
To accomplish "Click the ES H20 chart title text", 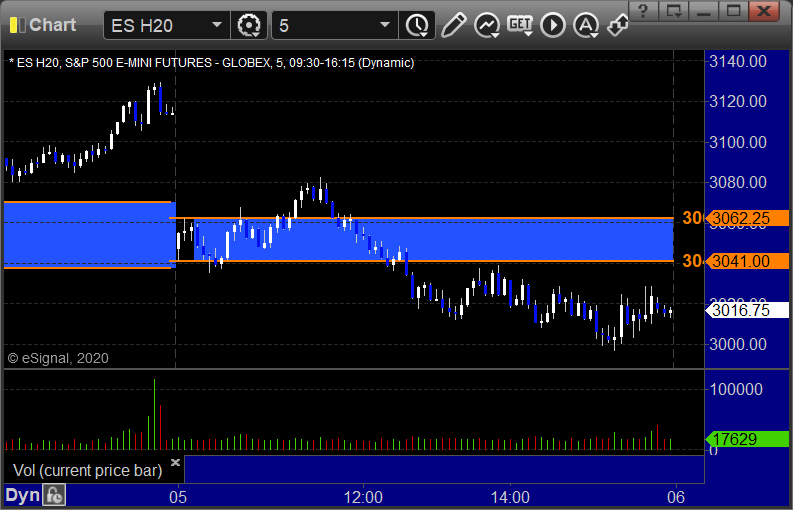I will [x=211, y=63].
